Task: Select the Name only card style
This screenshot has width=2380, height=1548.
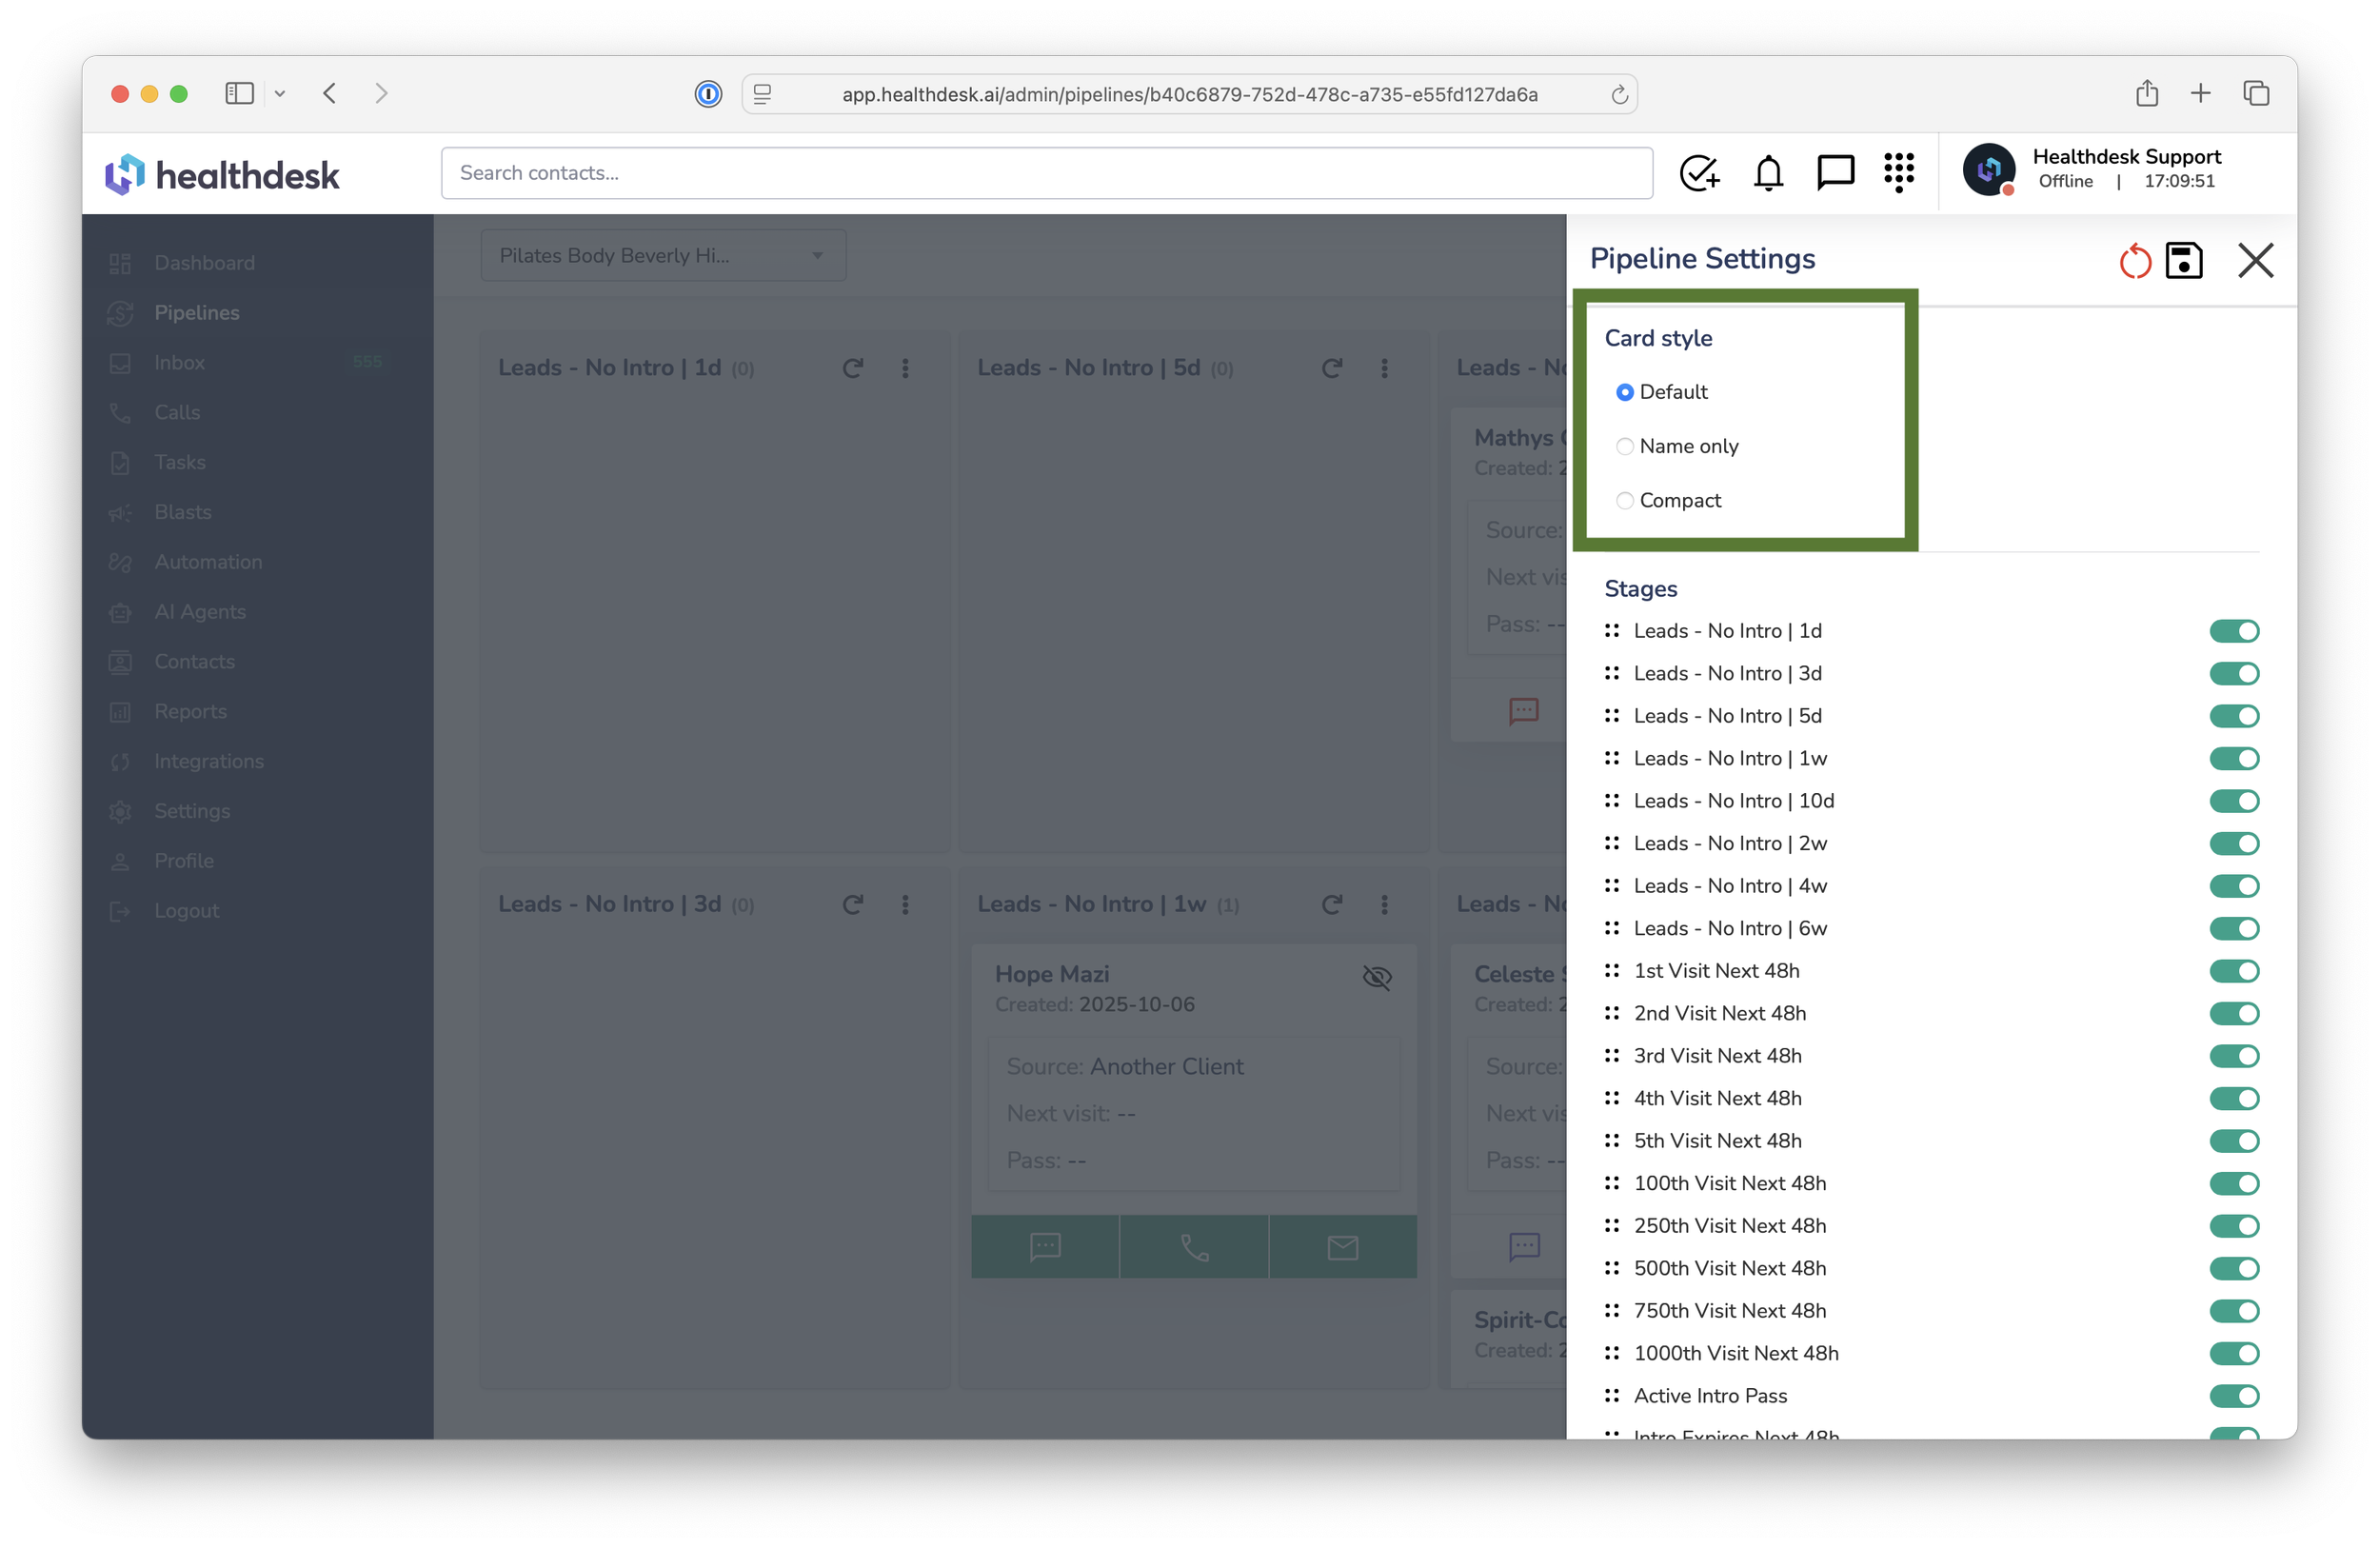Action: (1625, 447)
